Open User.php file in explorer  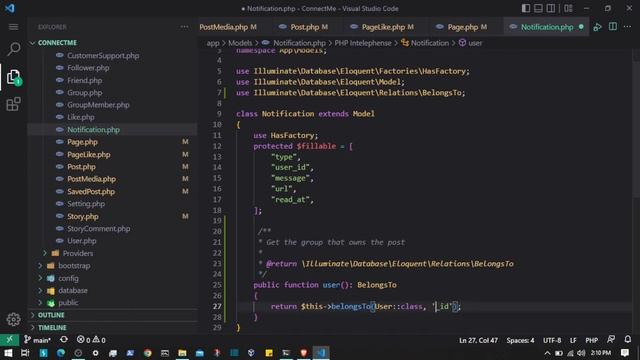pos(82,241)
